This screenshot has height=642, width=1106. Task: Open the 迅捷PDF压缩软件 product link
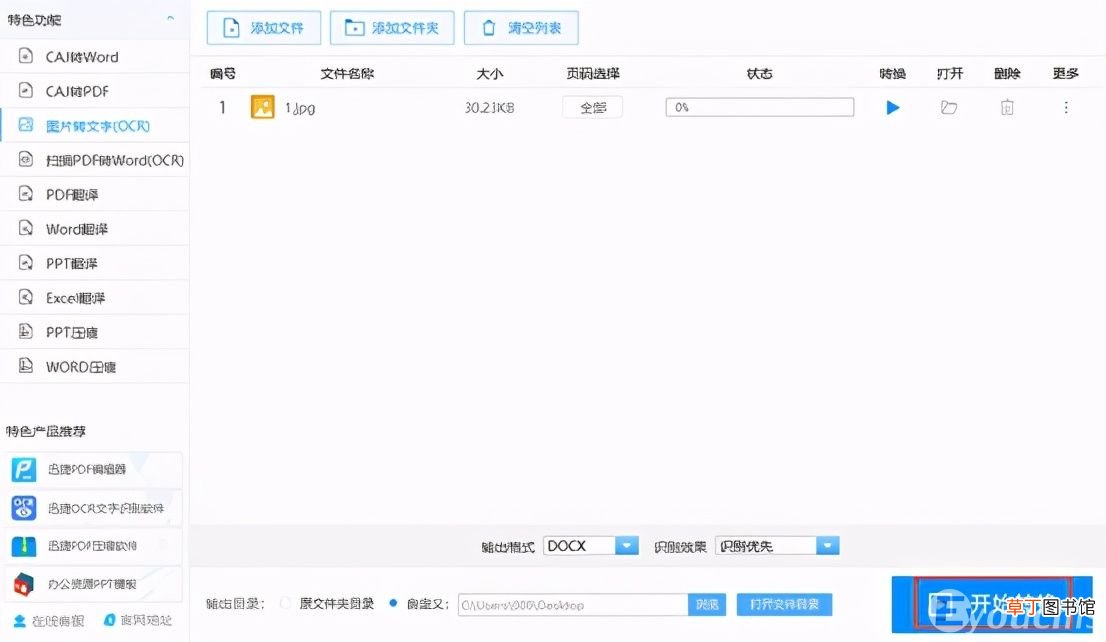point(93,546)
